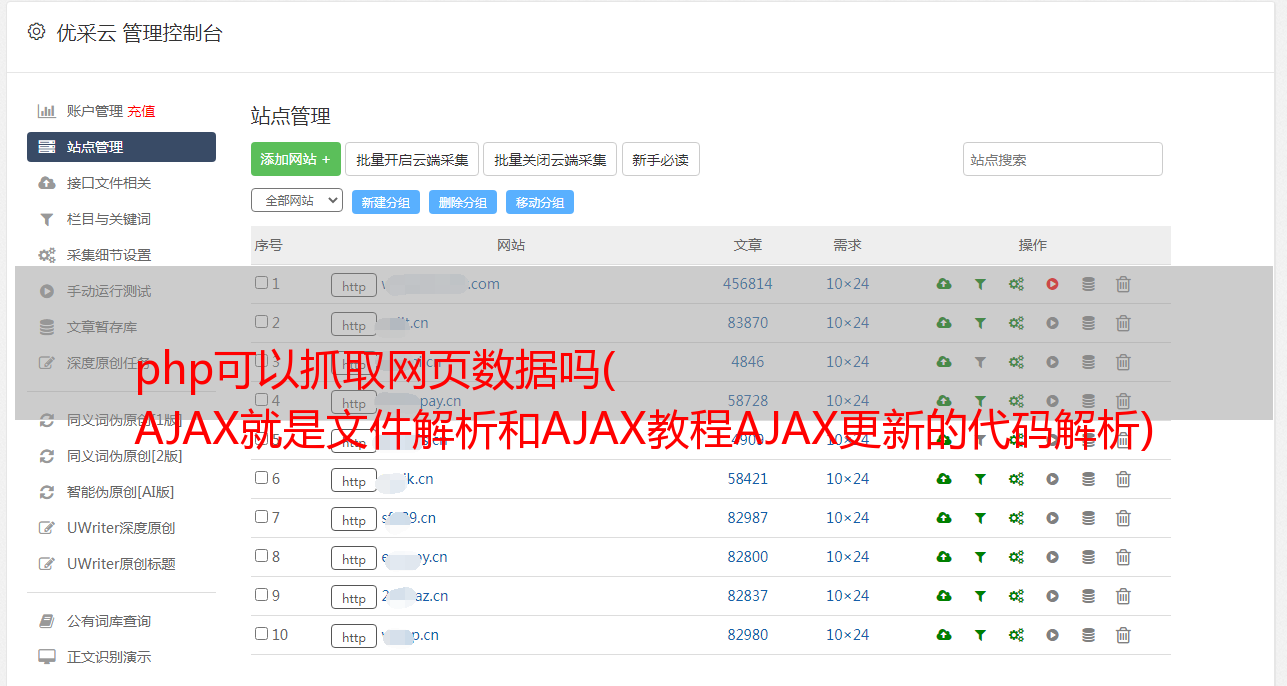Click the gear icon beside 优采云 title

coord(37,32)
